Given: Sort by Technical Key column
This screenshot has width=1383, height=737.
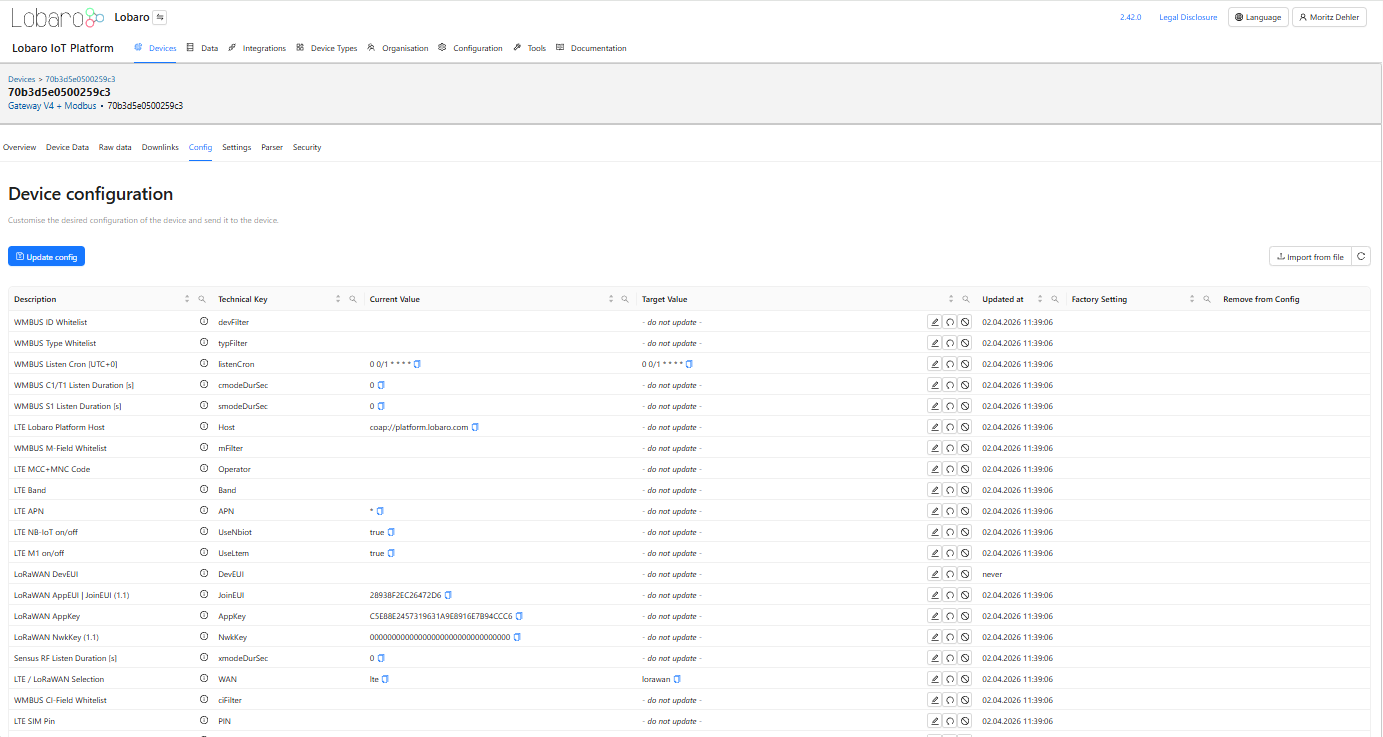Looking at the screenshot, I should 338,299.
